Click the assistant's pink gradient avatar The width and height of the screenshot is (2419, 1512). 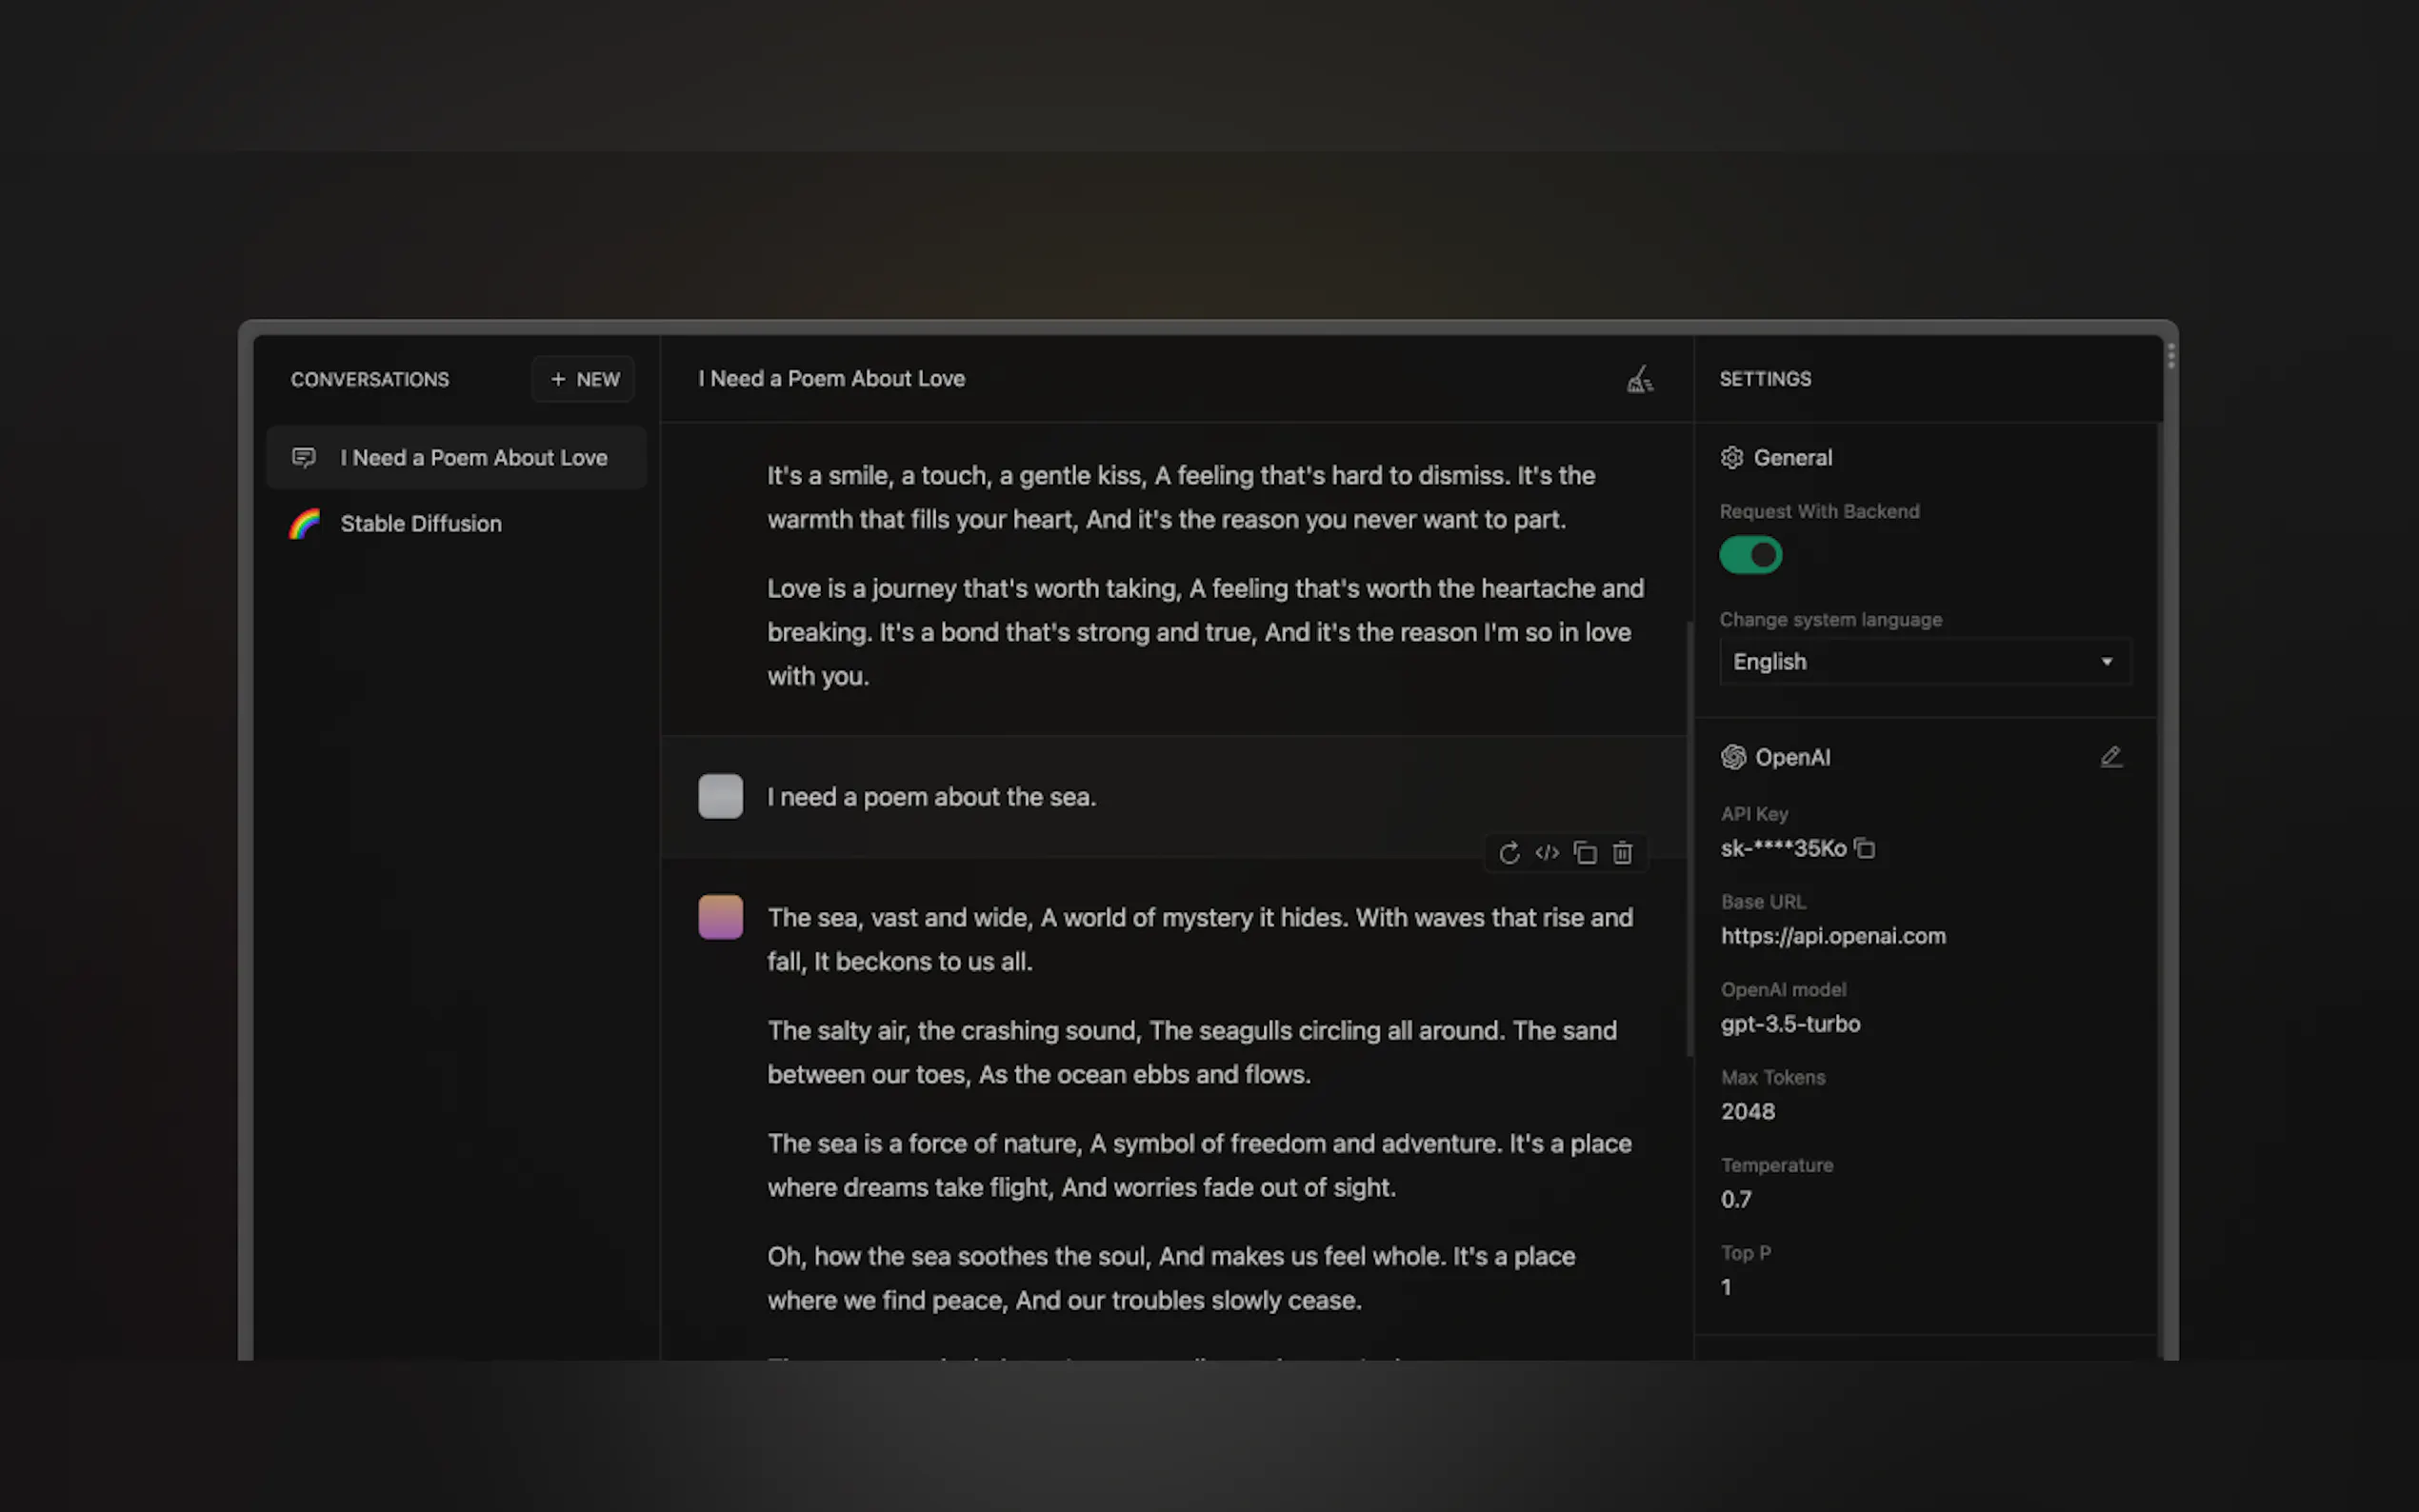(x=720, y=917)
